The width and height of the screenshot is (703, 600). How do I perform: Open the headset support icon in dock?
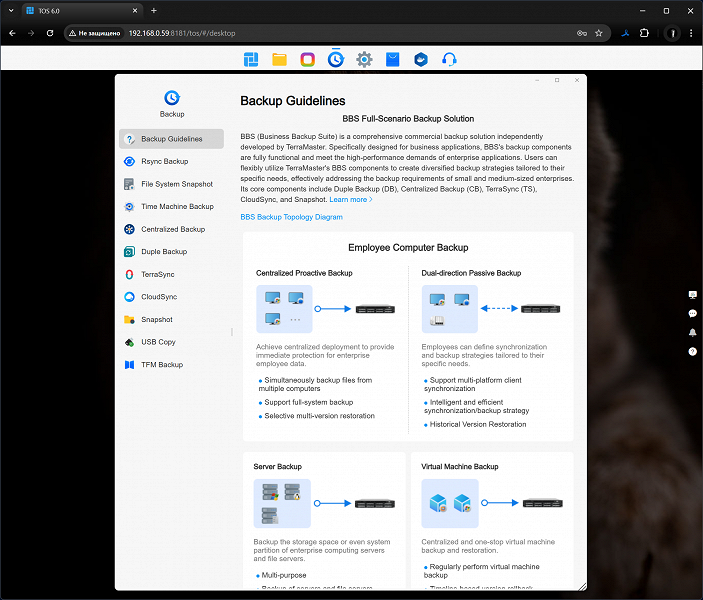pos(449,59)
